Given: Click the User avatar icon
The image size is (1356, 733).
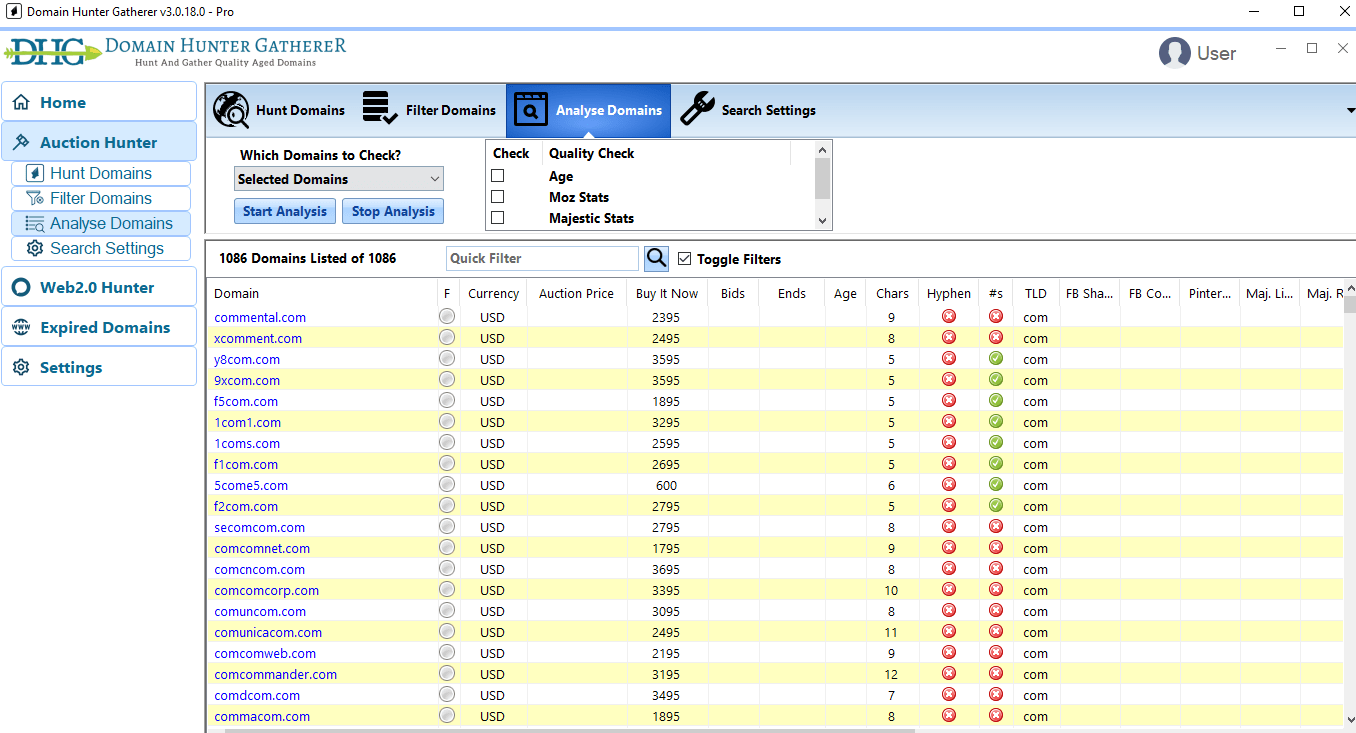Looking at the screenshot, I should point(1174,53).
